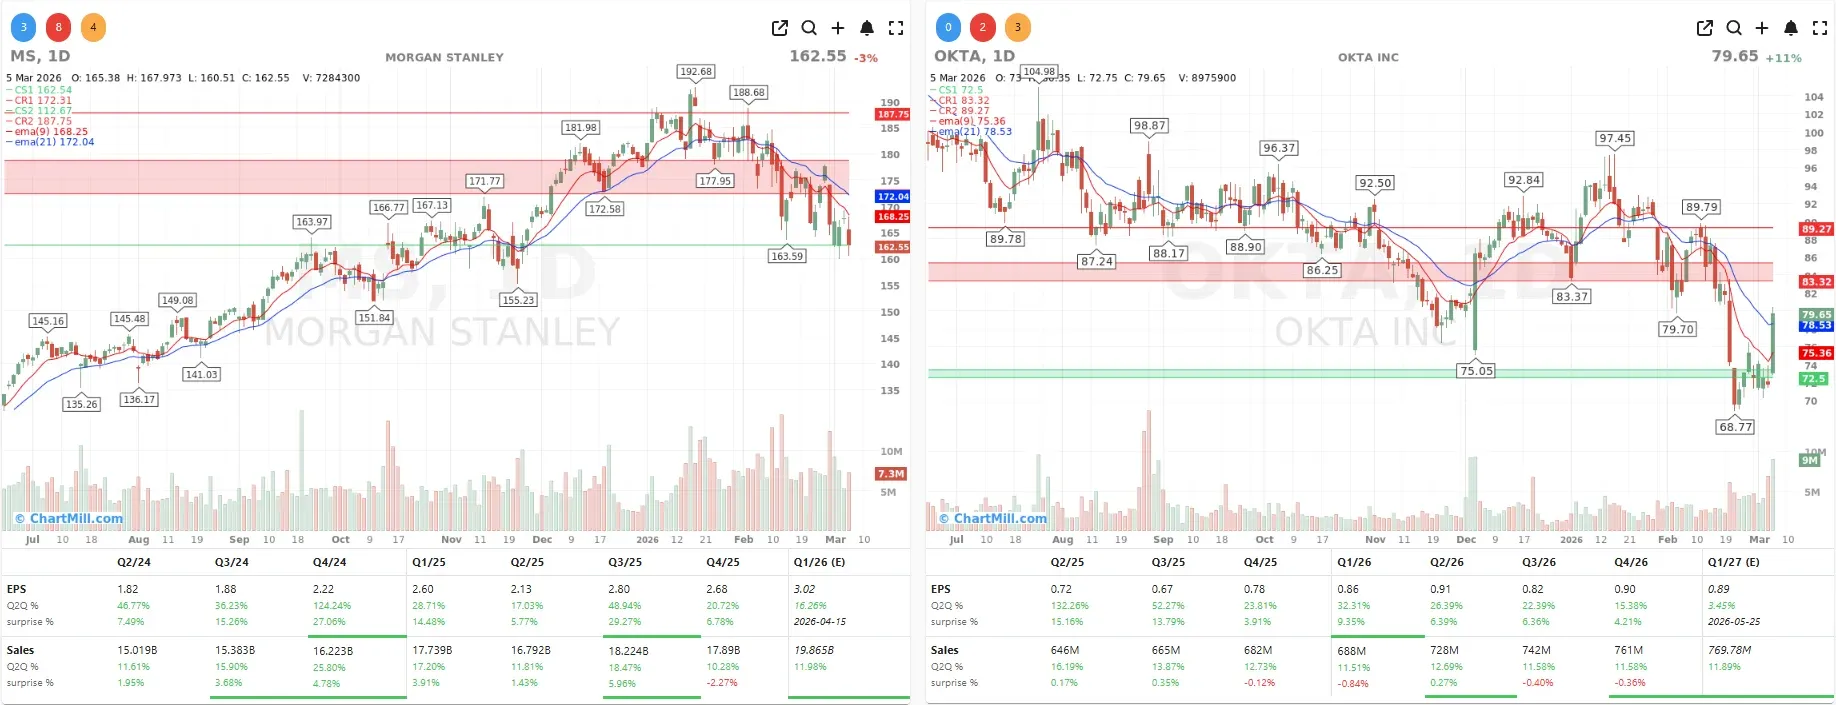Click the Sales value 646M in the OKTA table

[x=1065, y=650]
